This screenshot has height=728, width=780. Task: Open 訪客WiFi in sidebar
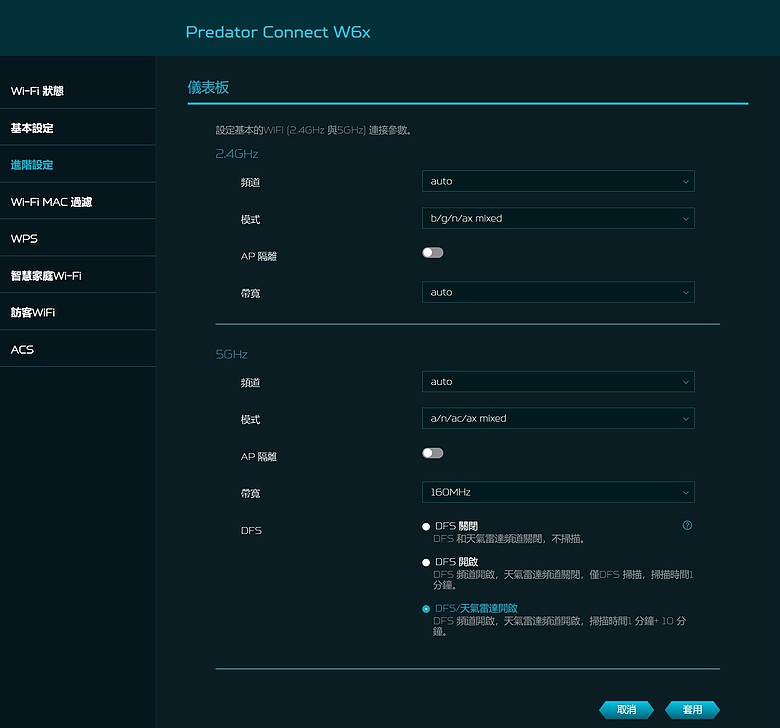click(78, 312)
